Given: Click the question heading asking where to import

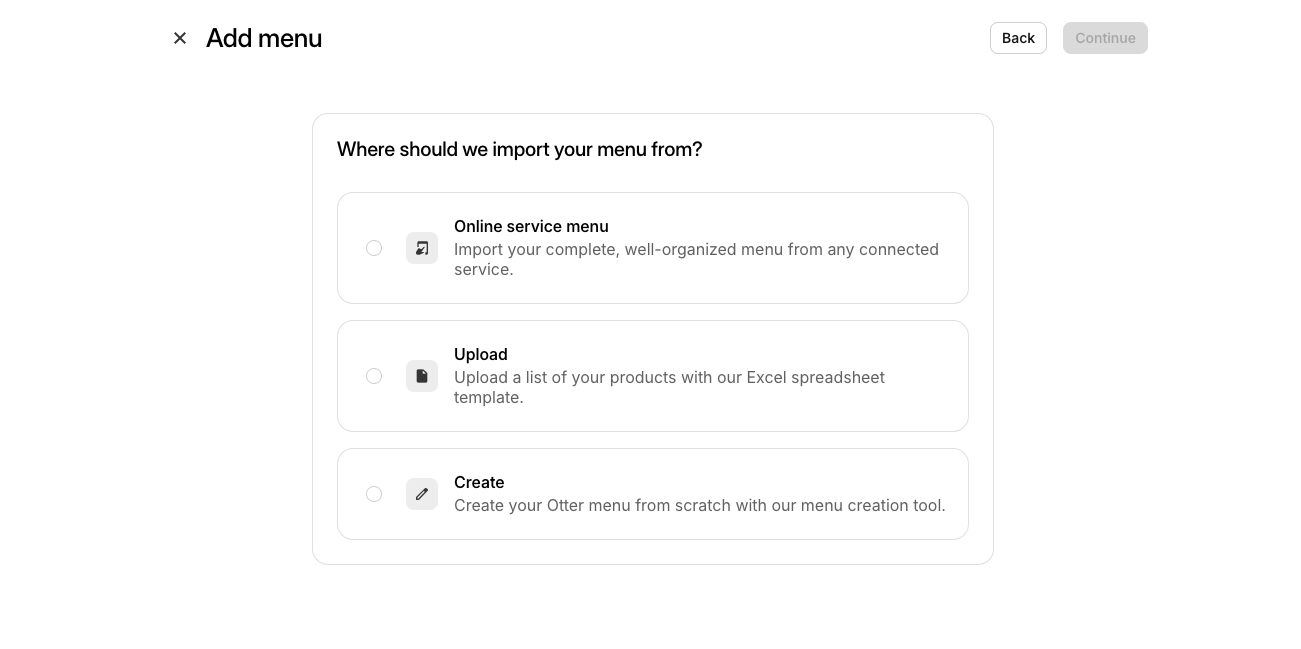Looking at the screenshot, I should click(x=519, y=149).
